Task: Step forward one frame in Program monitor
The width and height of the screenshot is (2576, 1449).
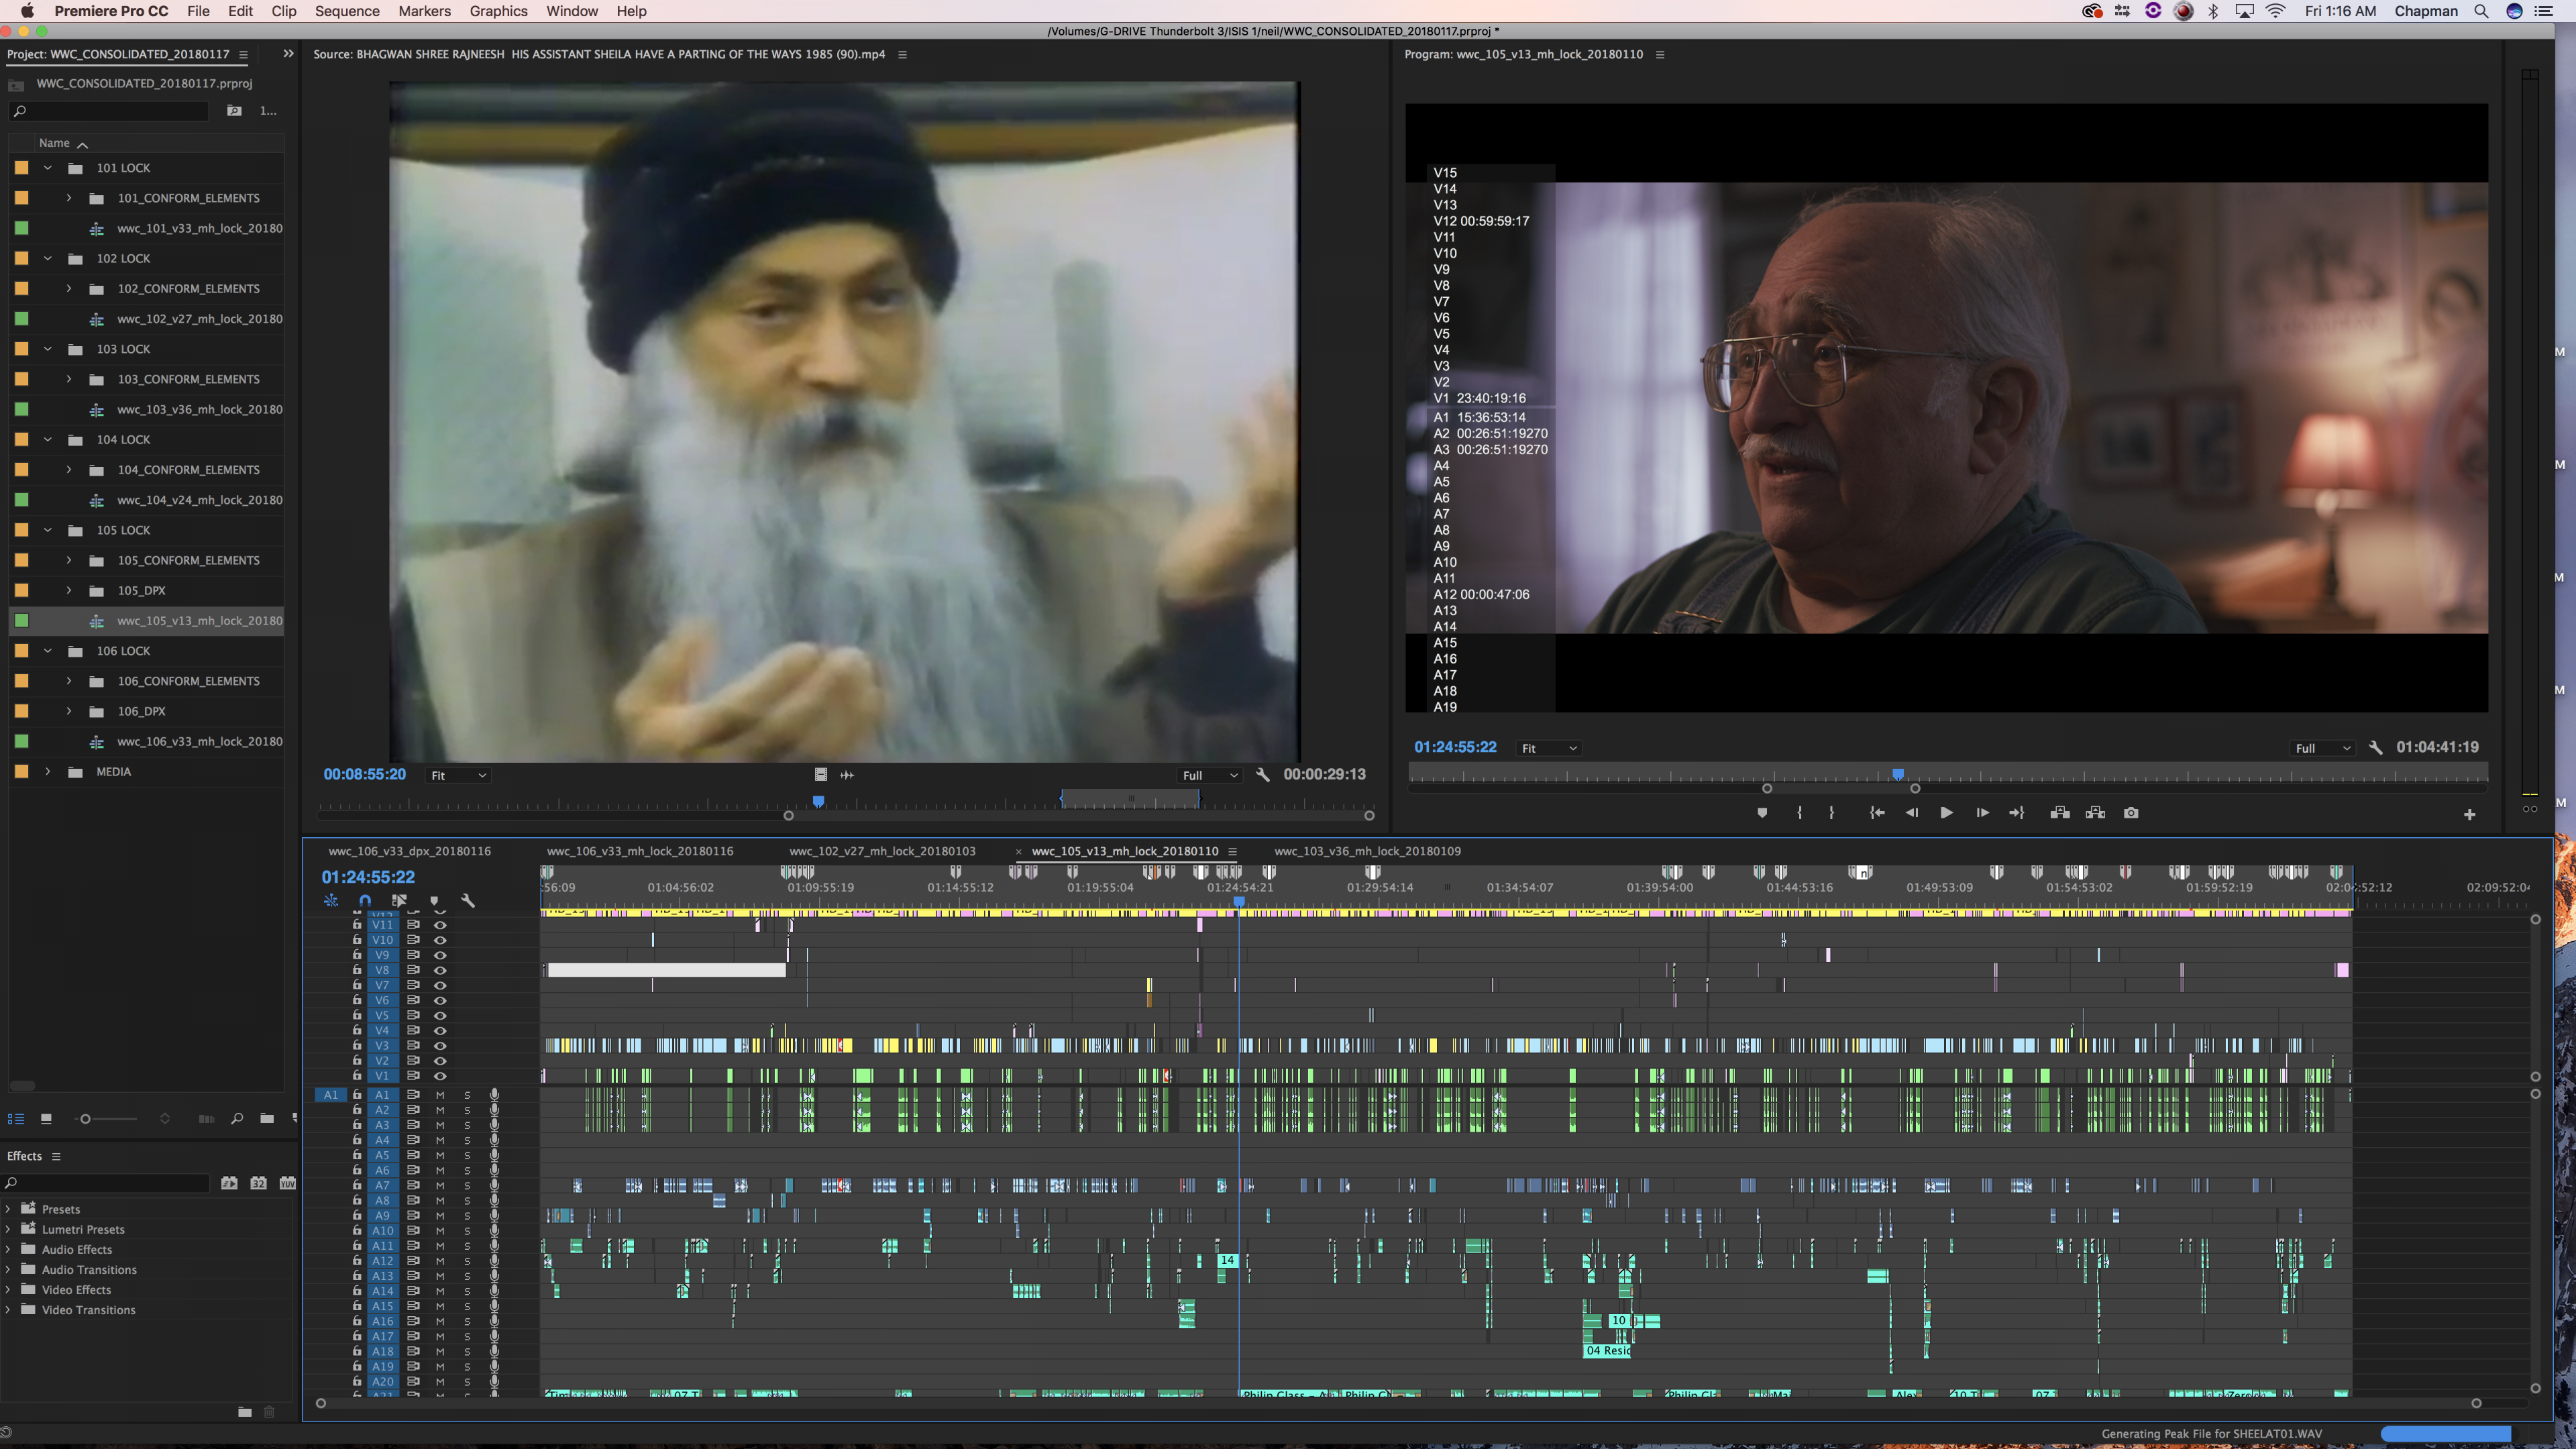Action: (1982, 813)
